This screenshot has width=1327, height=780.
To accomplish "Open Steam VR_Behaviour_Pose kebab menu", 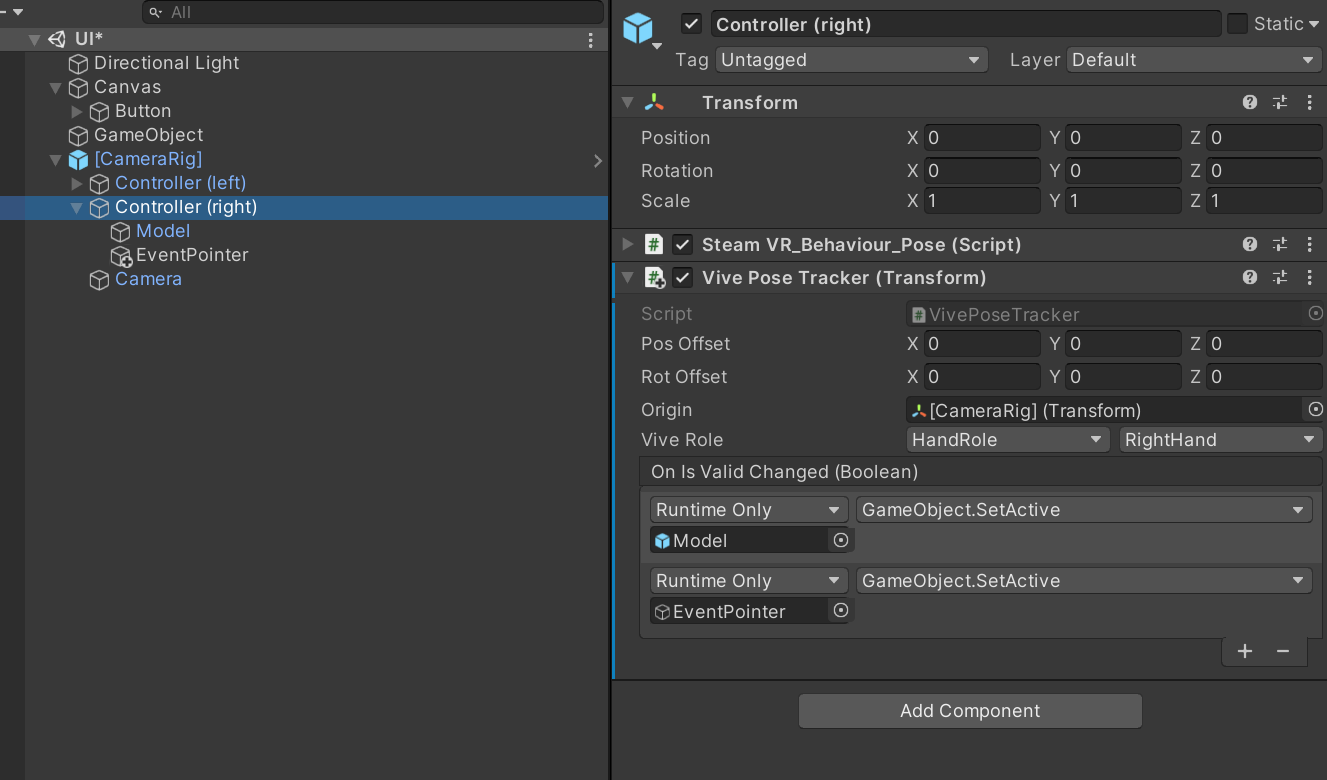I will tap(1310, 244).
